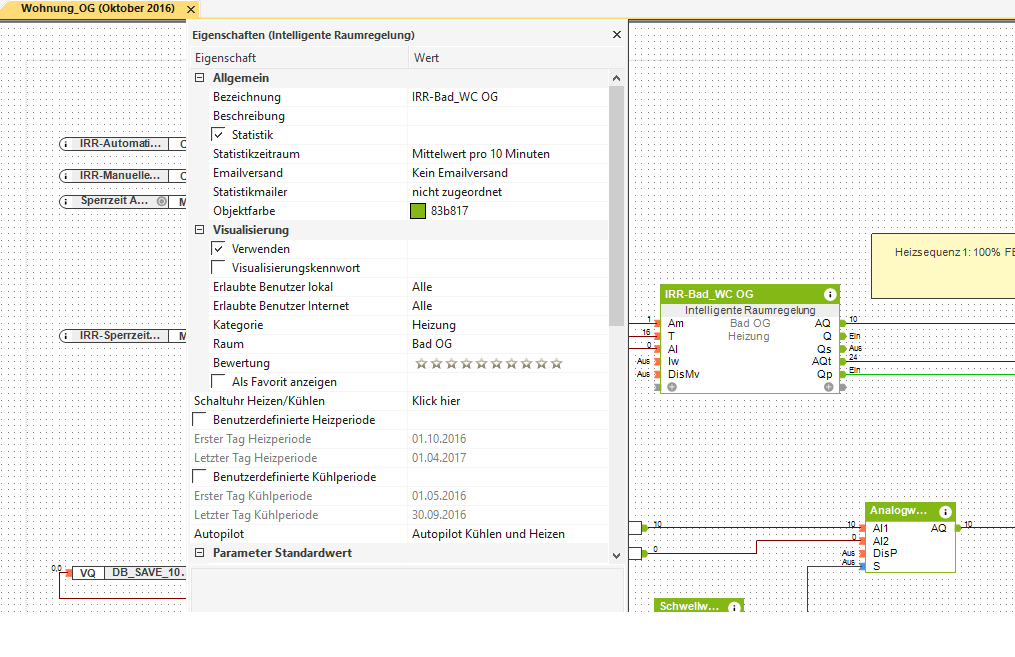
Task: Collapse the Visualisierung section
Action: 199,230
